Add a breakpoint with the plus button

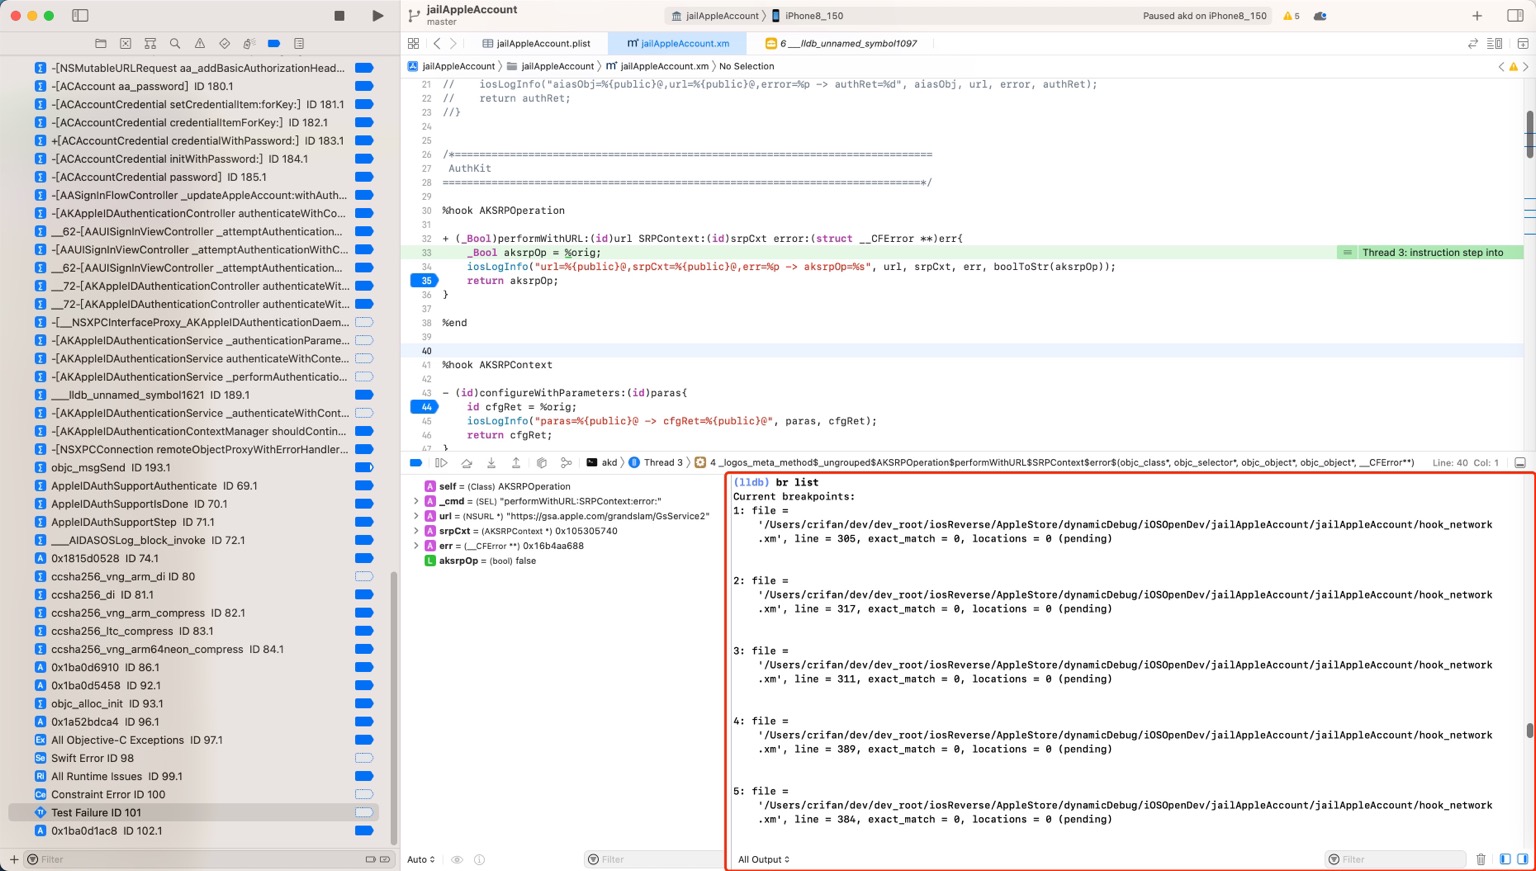coord(14,859)
